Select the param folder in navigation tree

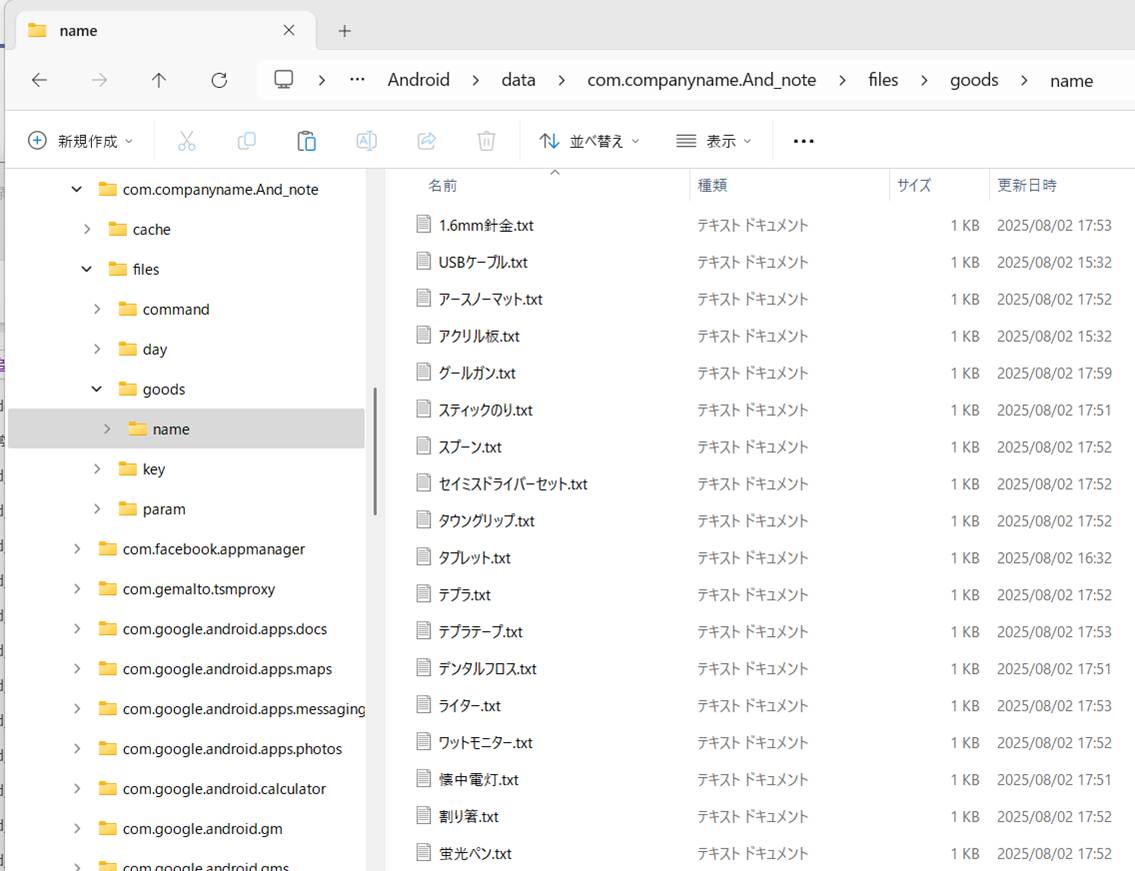164,509
